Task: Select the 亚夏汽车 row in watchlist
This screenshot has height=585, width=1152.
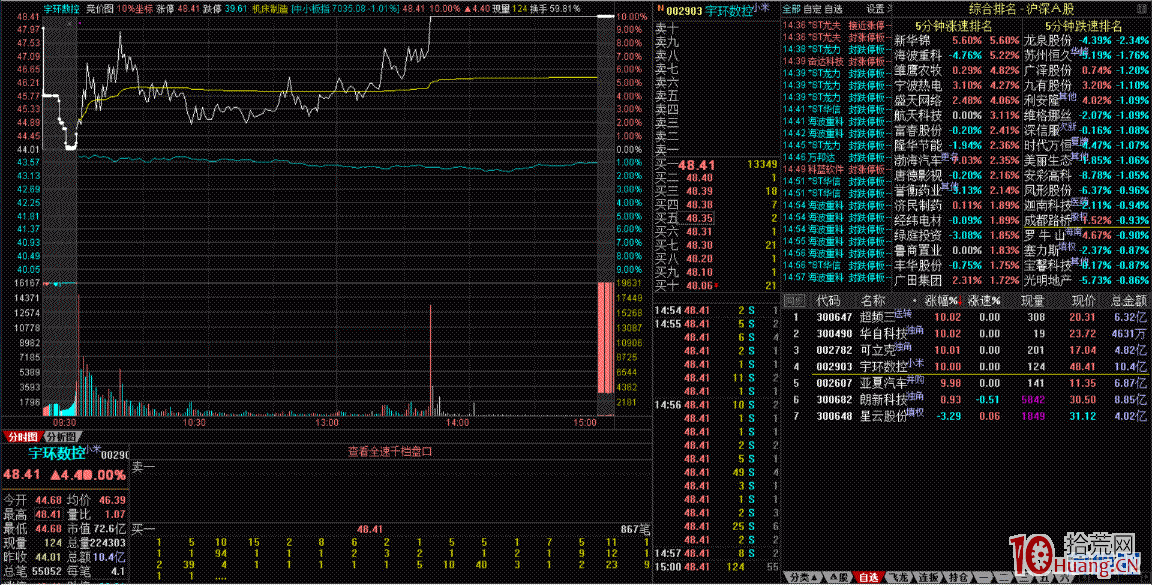Action: 965,383
